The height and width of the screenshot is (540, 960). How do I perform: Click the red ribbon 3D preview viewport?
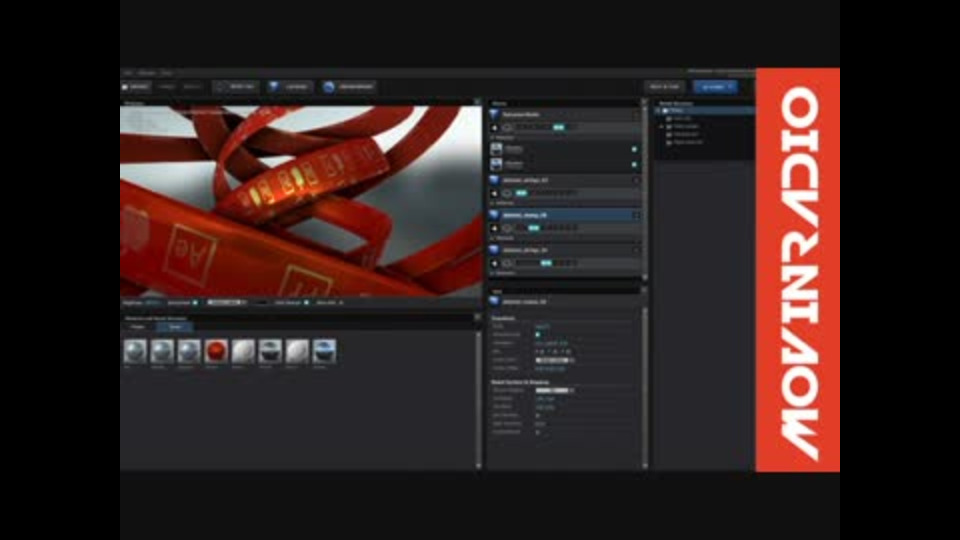tap(301, 201)
